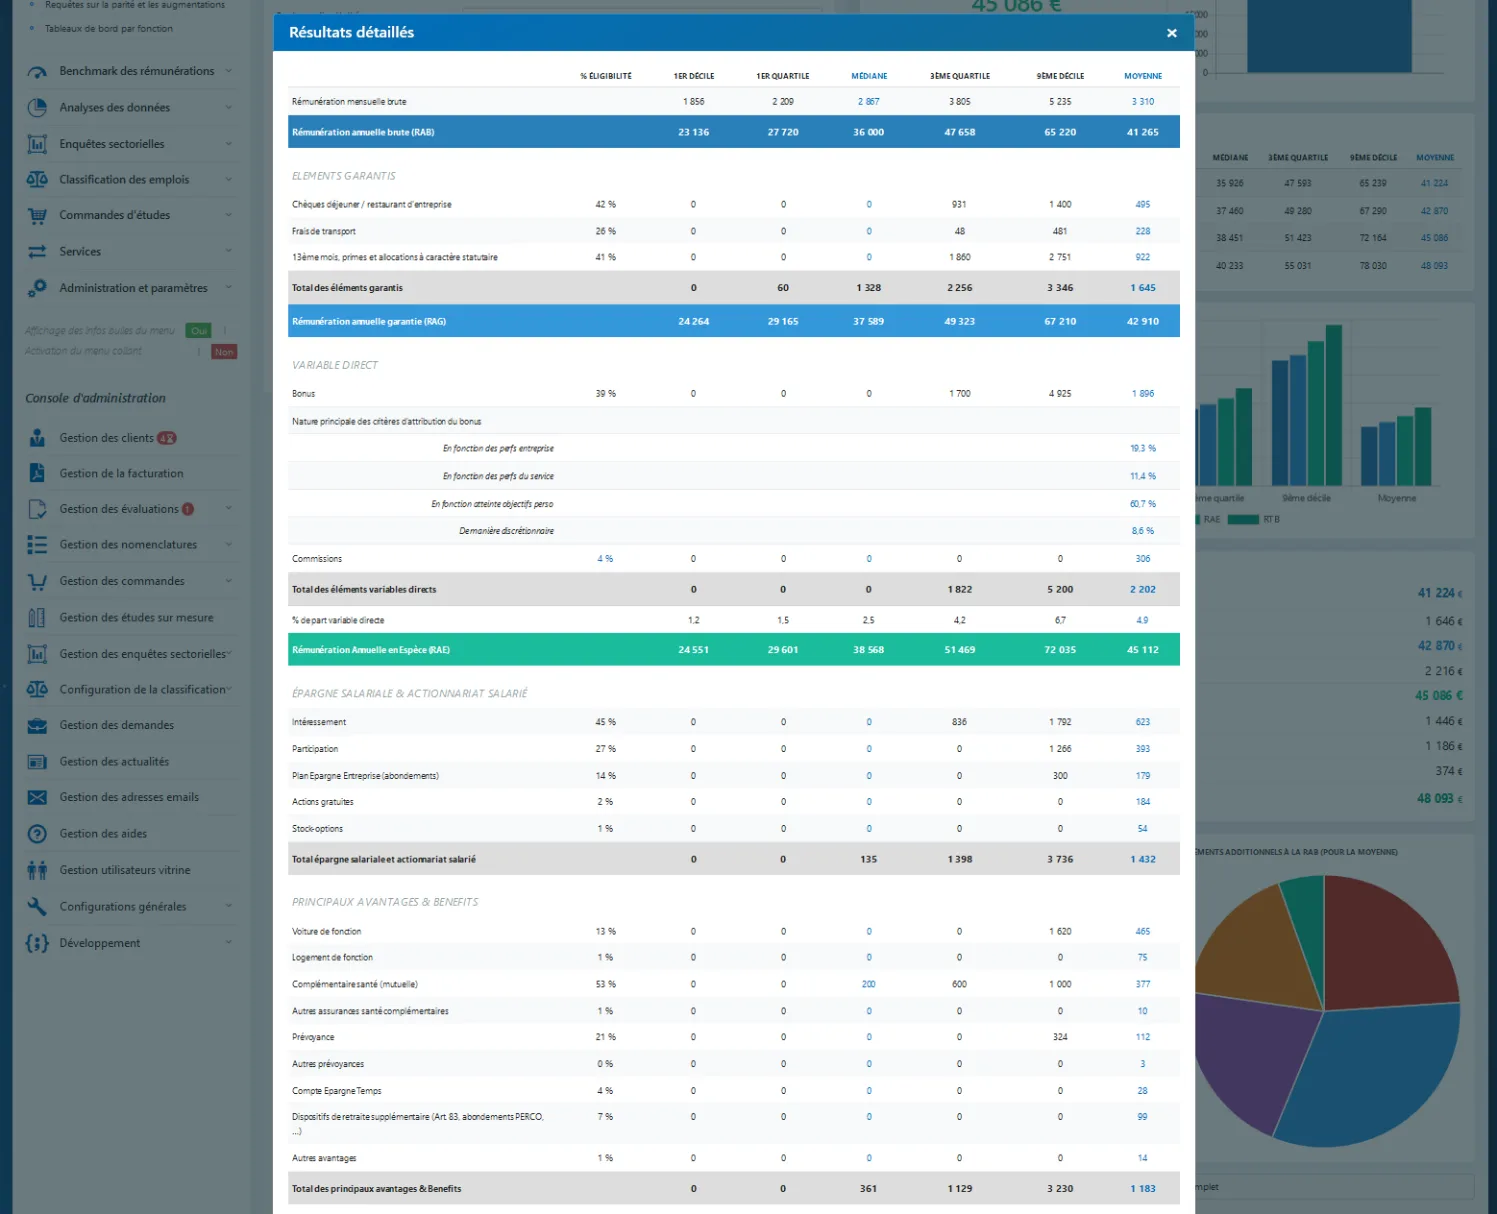Viewport: 1497px width, 1214px height.
Task: Click the Gestion des adresses emails envelope icon
Action: pos(37,798)
